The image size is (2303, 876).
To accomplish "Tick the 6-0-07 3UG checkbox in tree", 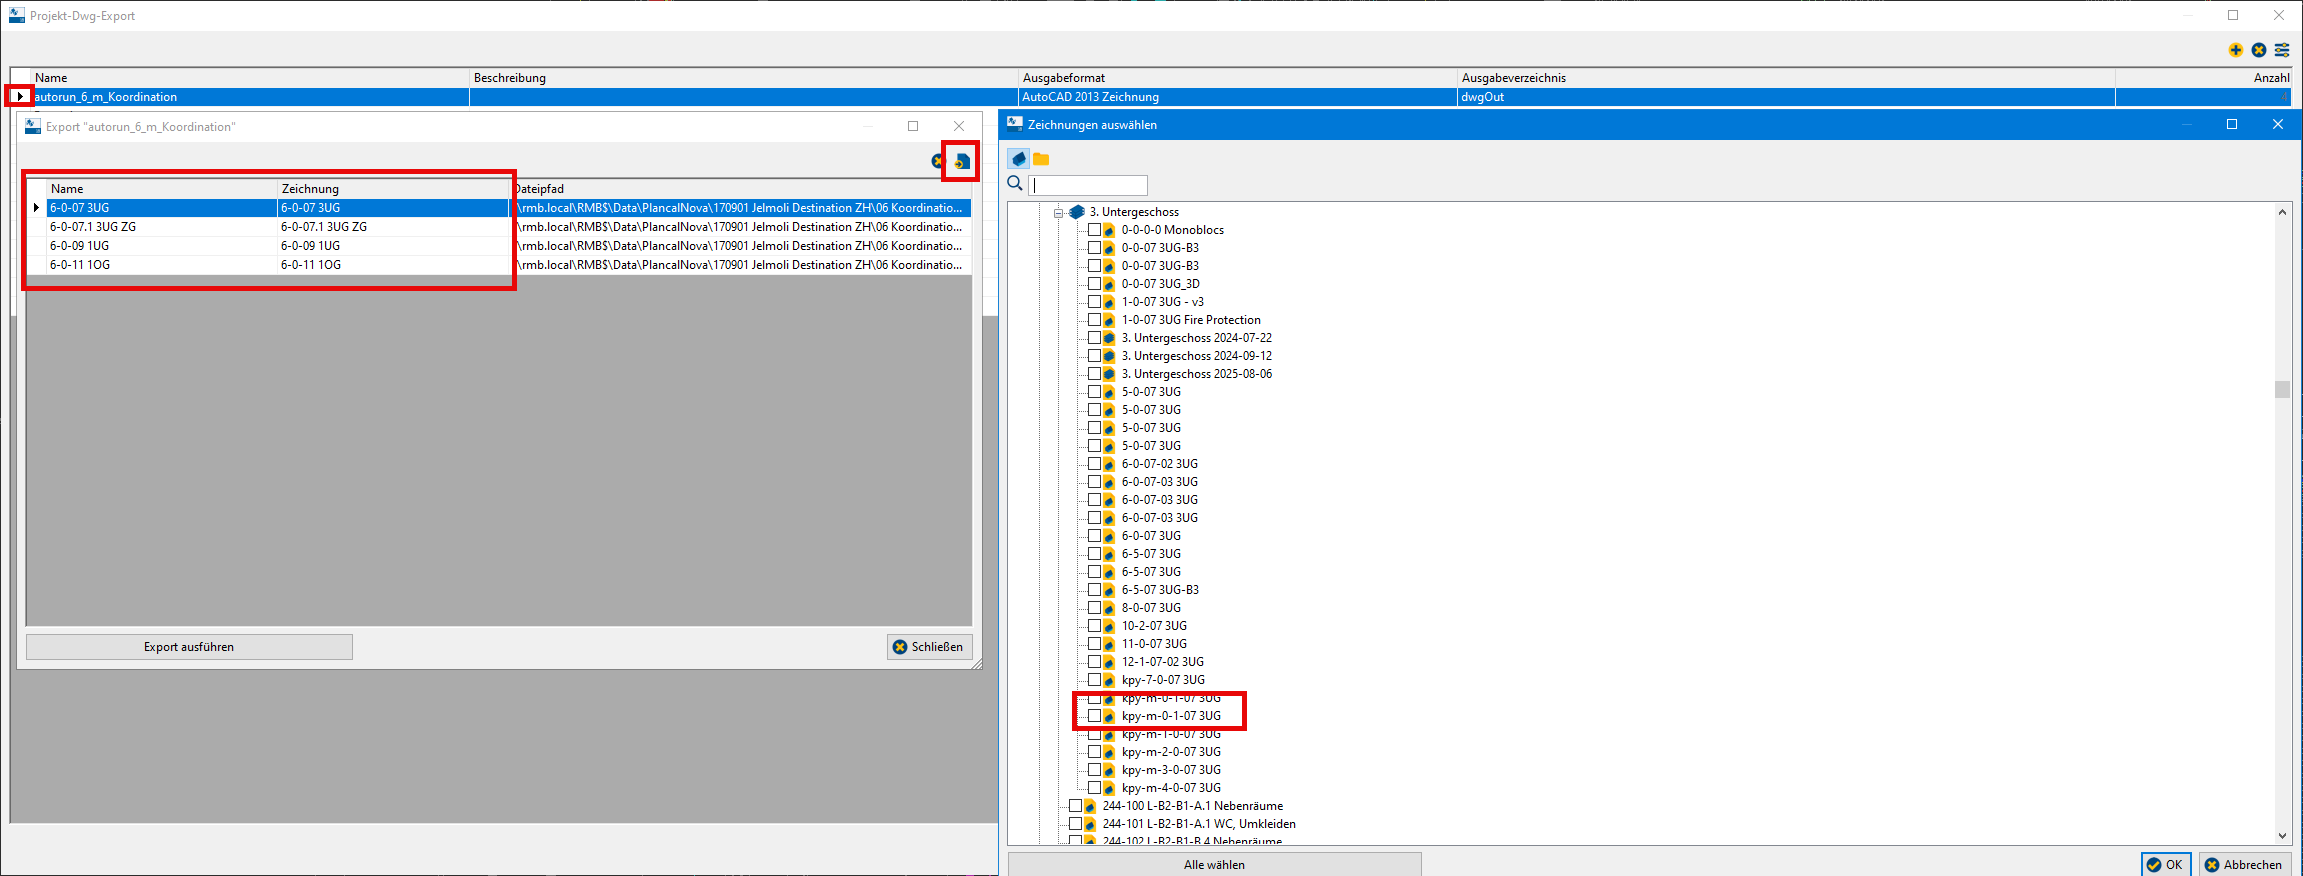I will pos(1094,536).
